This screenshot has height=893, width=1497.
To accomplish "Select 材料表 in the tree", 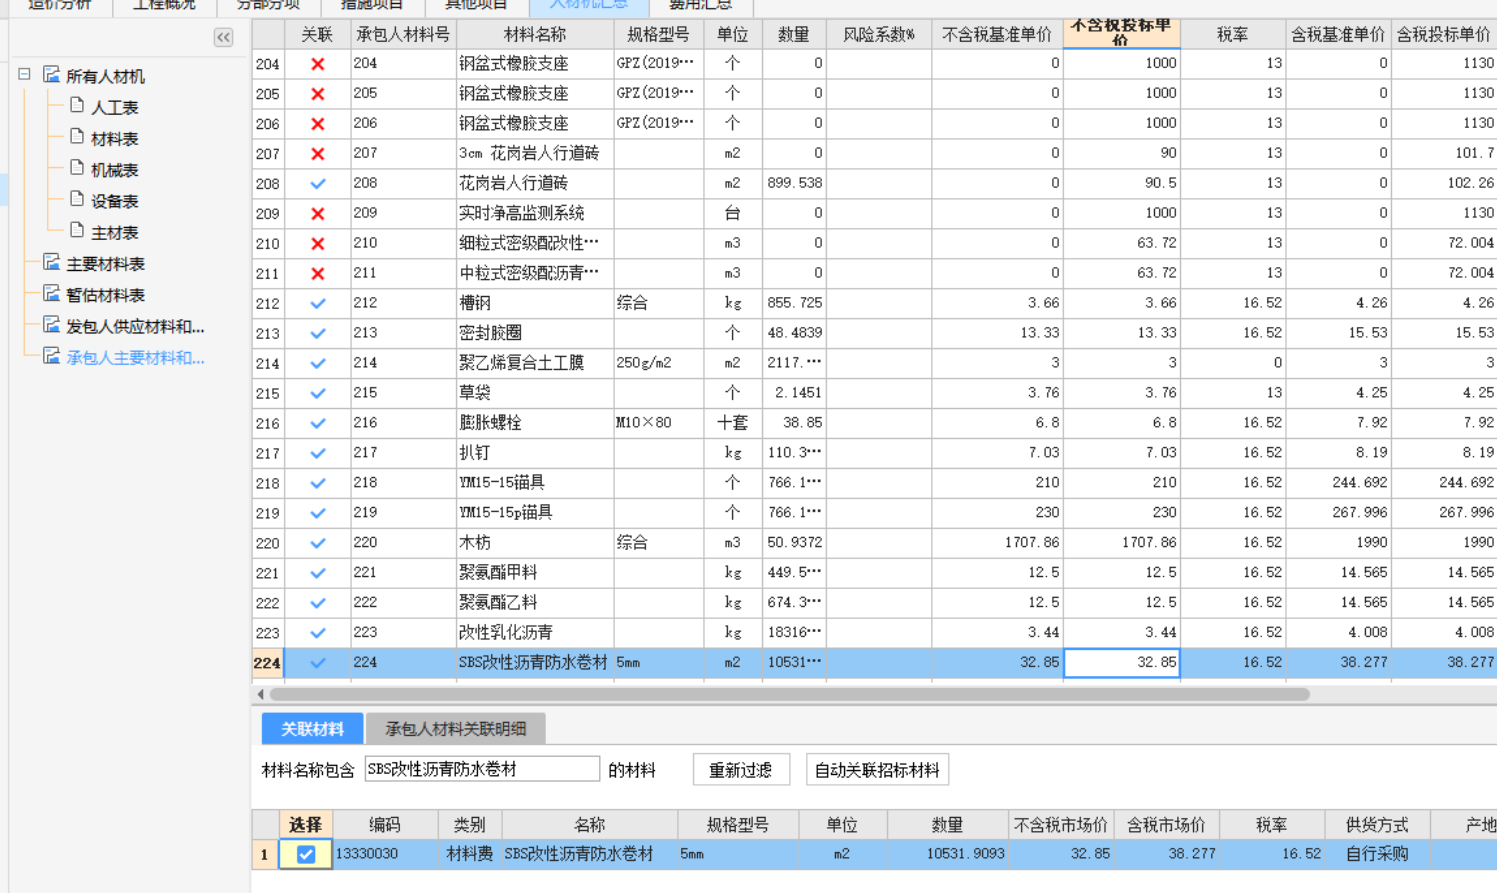I will (114, 139).
